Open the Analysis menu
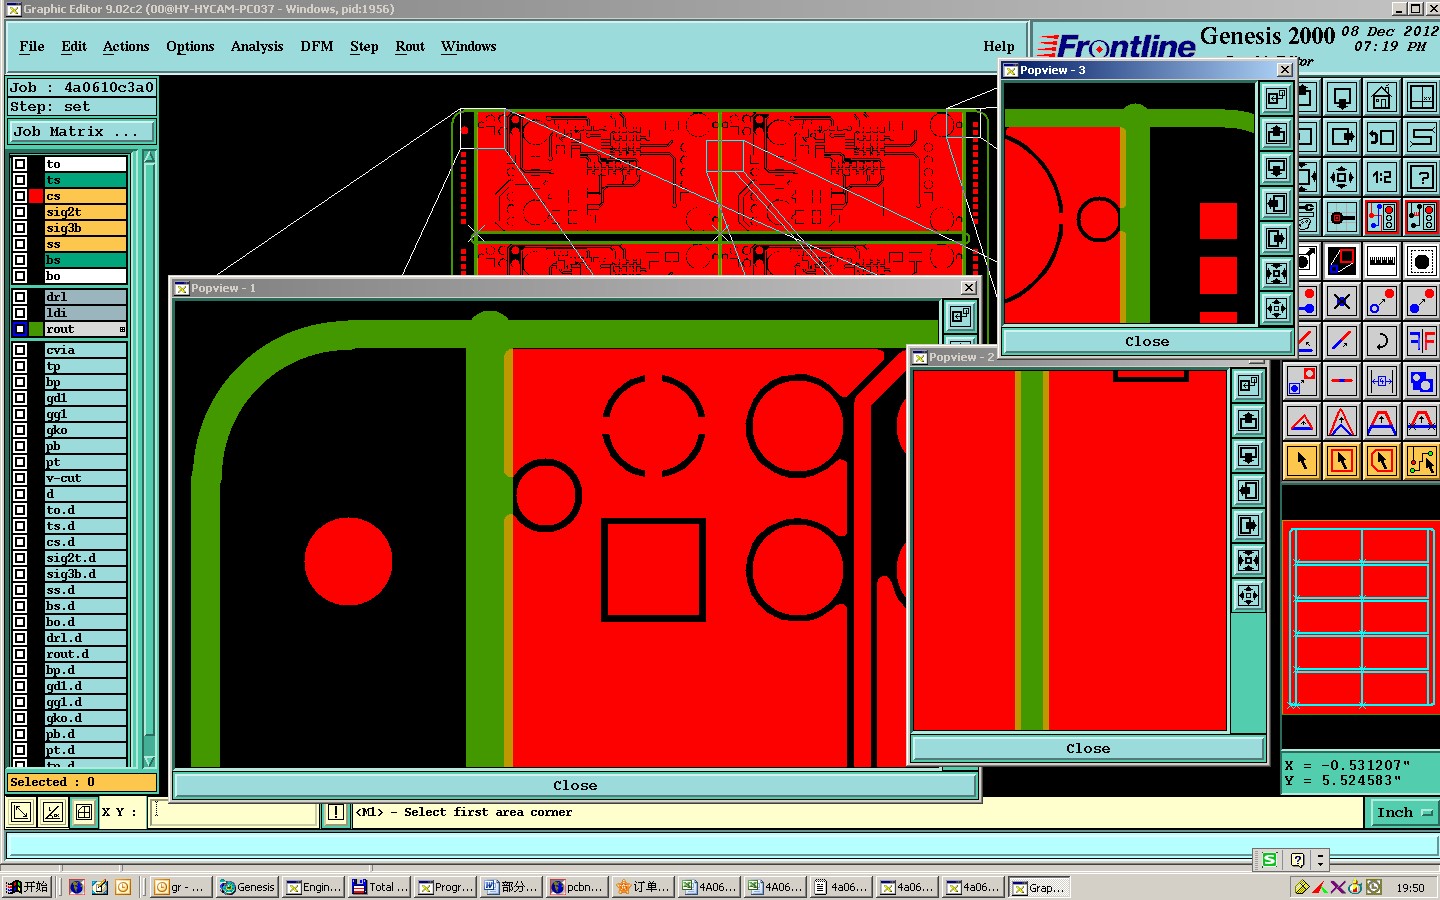The image size is (1440, 900). point(257,46)
